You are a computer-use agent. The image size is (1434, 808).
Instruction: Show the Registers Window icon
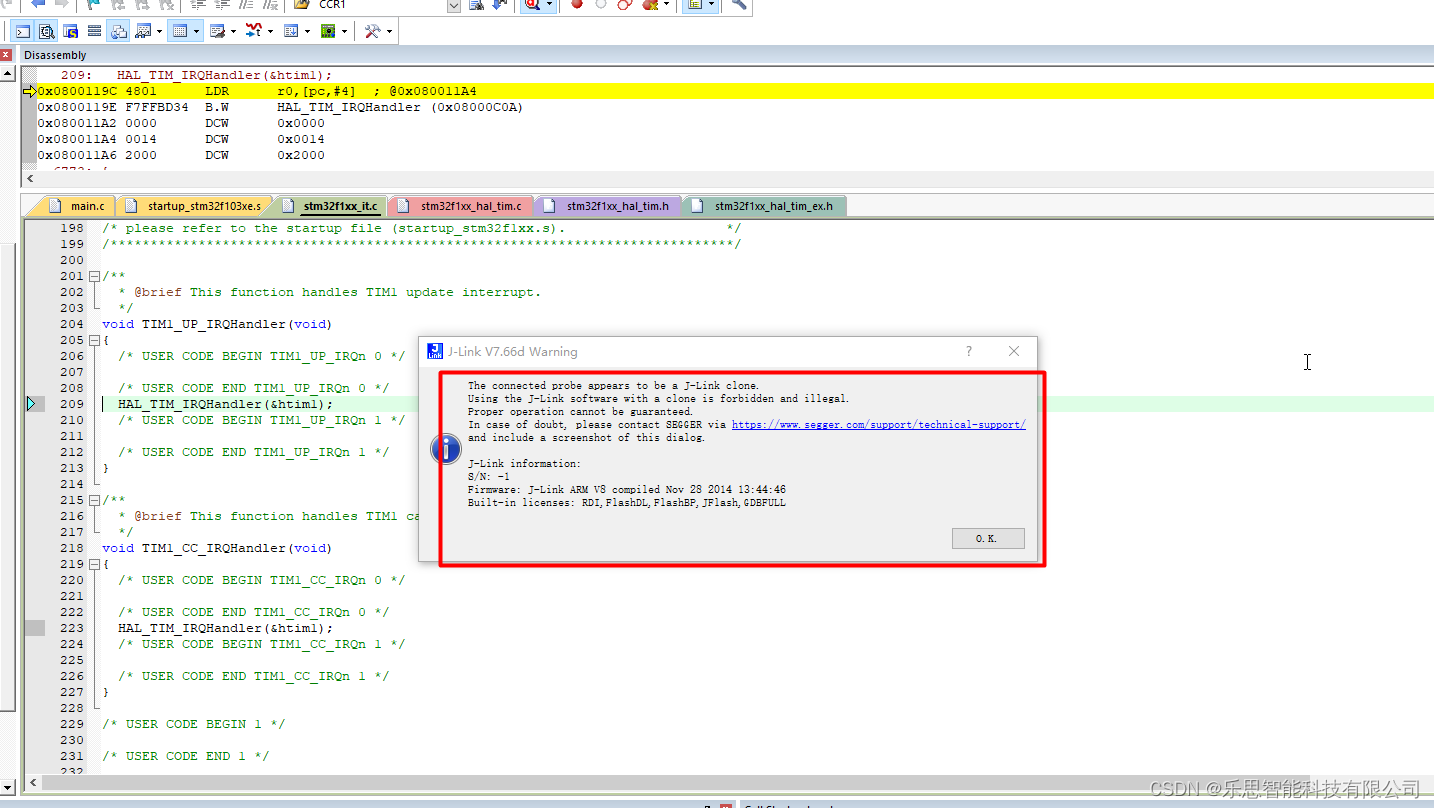pos(94,32)
